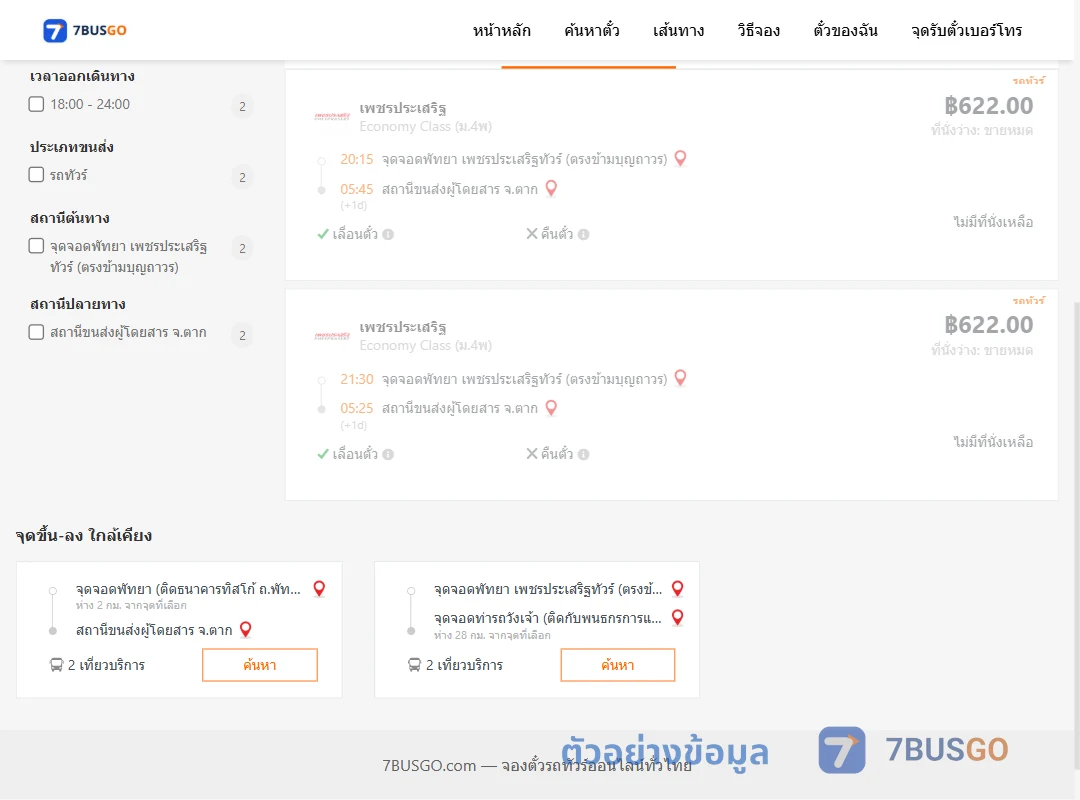Click map pin for สถานีขนส่งผู้โดยสาร จ.ตาก in nearby card
Image resolution: width=1080 pixels, height=800 pixels.
pos(245,629)
